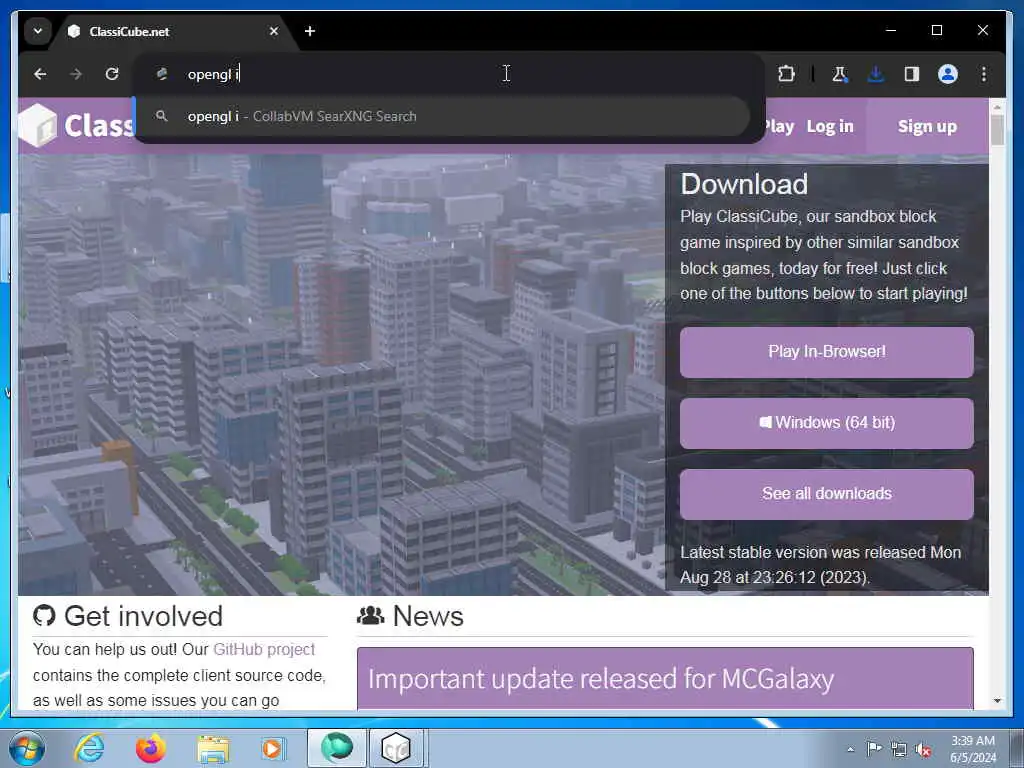Viewport: 1024px width, 768px height.
Task: Toggle the browser side panel icon
Action: [x=912, y=74]
